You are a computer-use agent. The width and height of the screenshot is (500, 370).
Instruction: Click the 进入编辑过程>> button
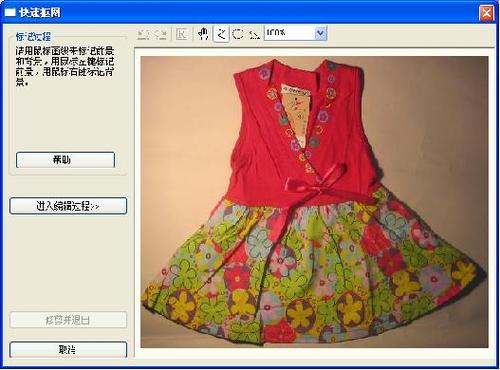coord(68,206)
